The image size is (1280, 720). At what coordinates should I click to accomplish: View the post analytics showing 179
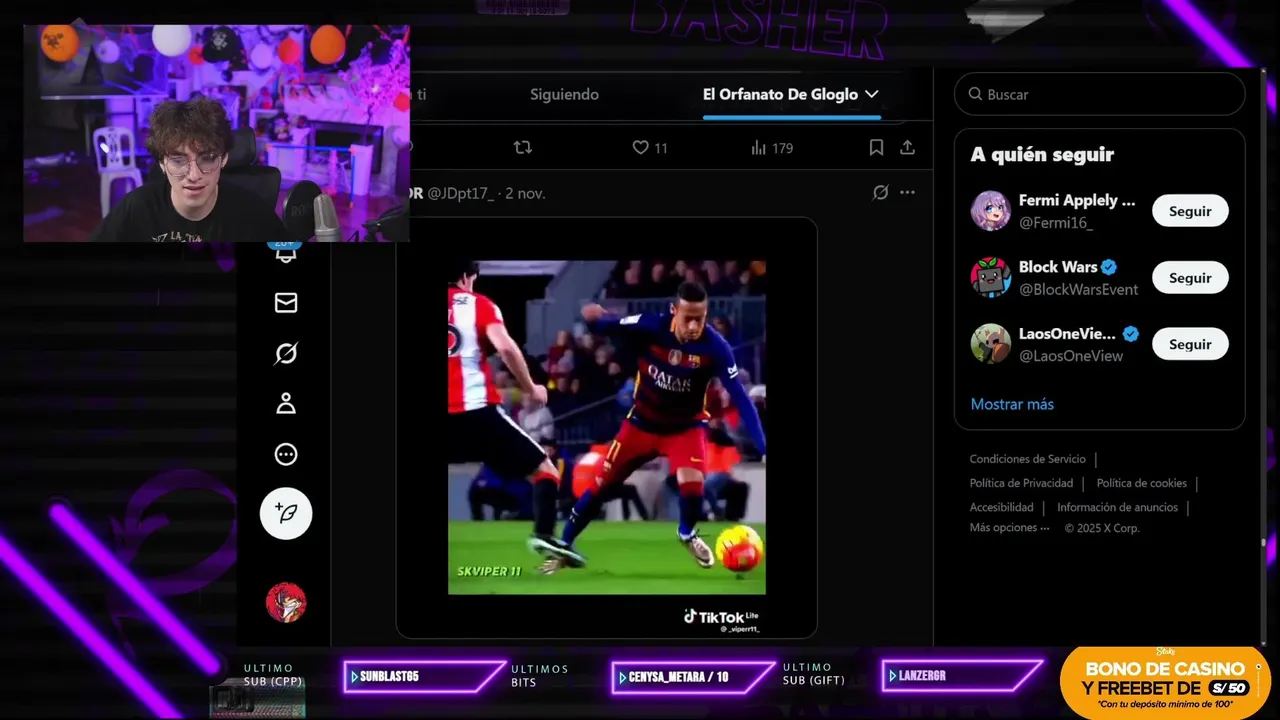(x=771, y=147)
